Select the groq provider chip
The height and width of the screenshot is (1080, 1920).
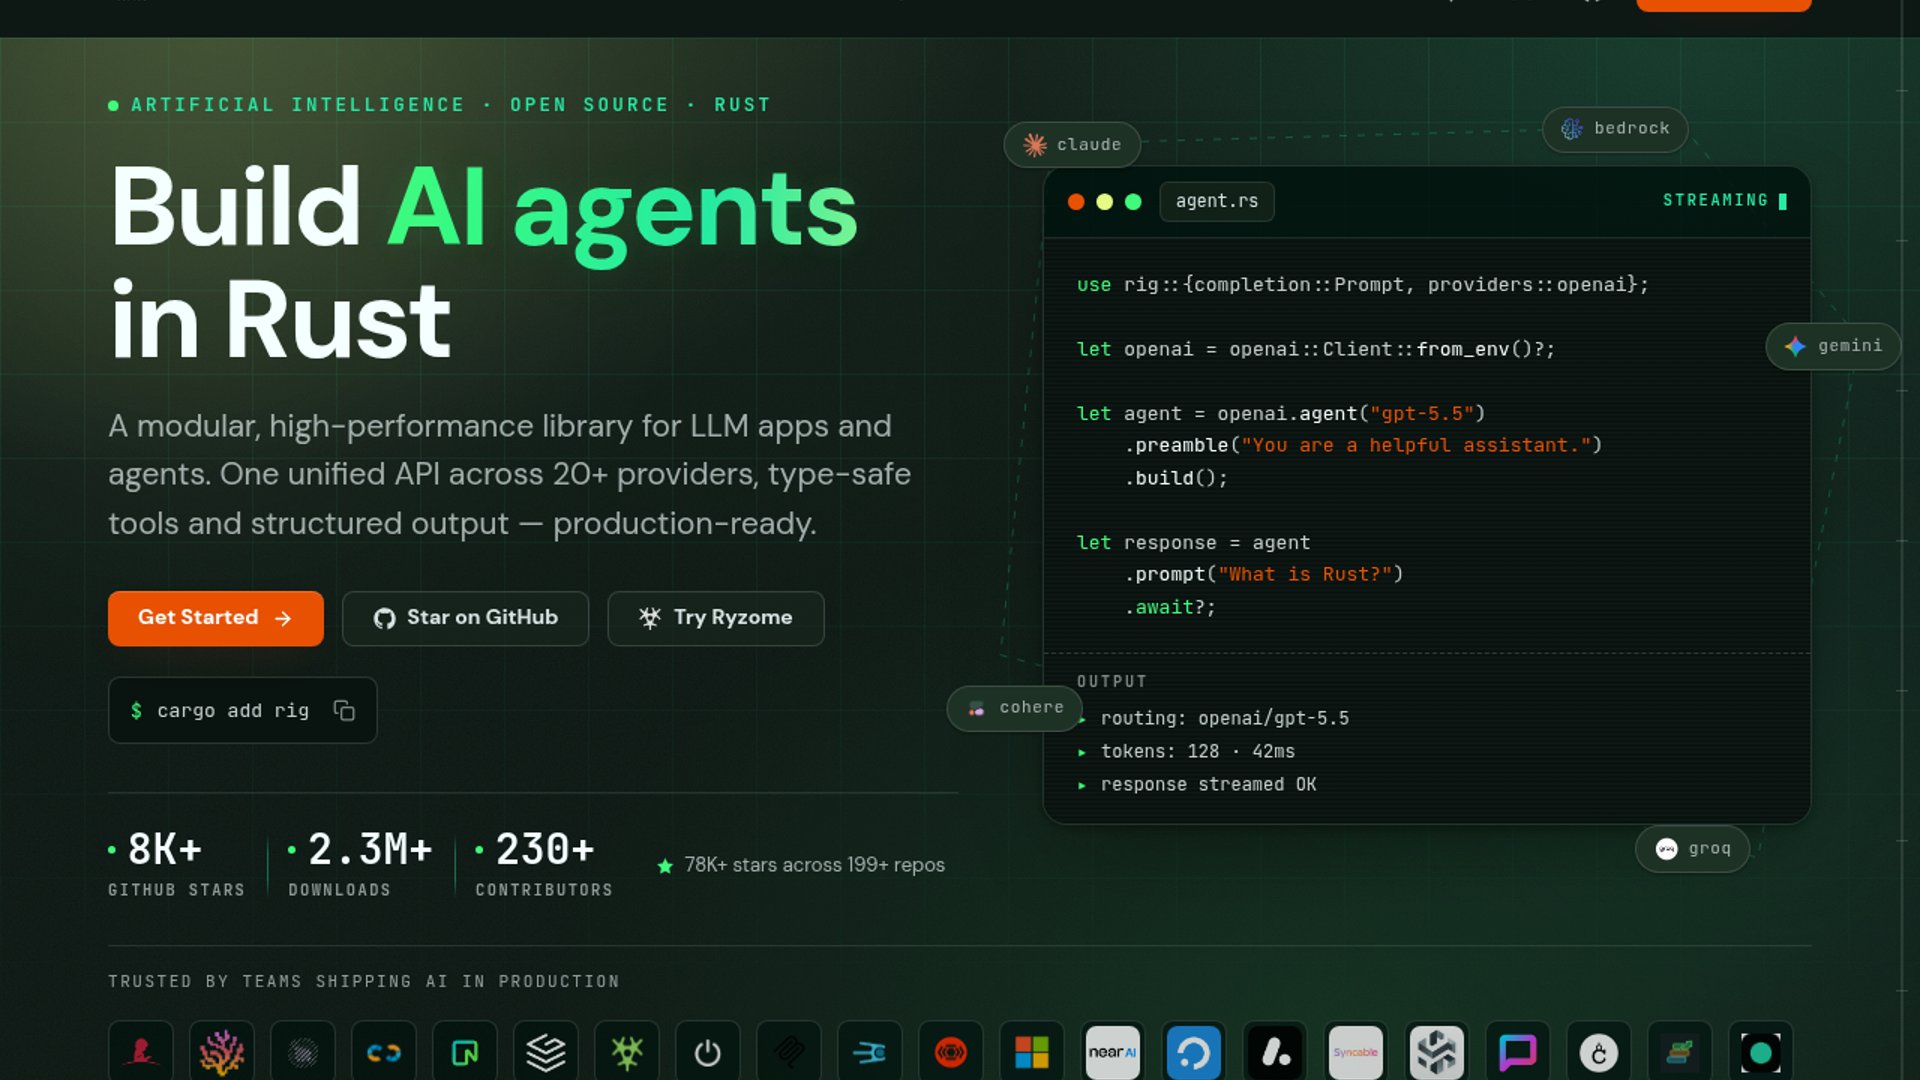click(x=1692, y=849)
